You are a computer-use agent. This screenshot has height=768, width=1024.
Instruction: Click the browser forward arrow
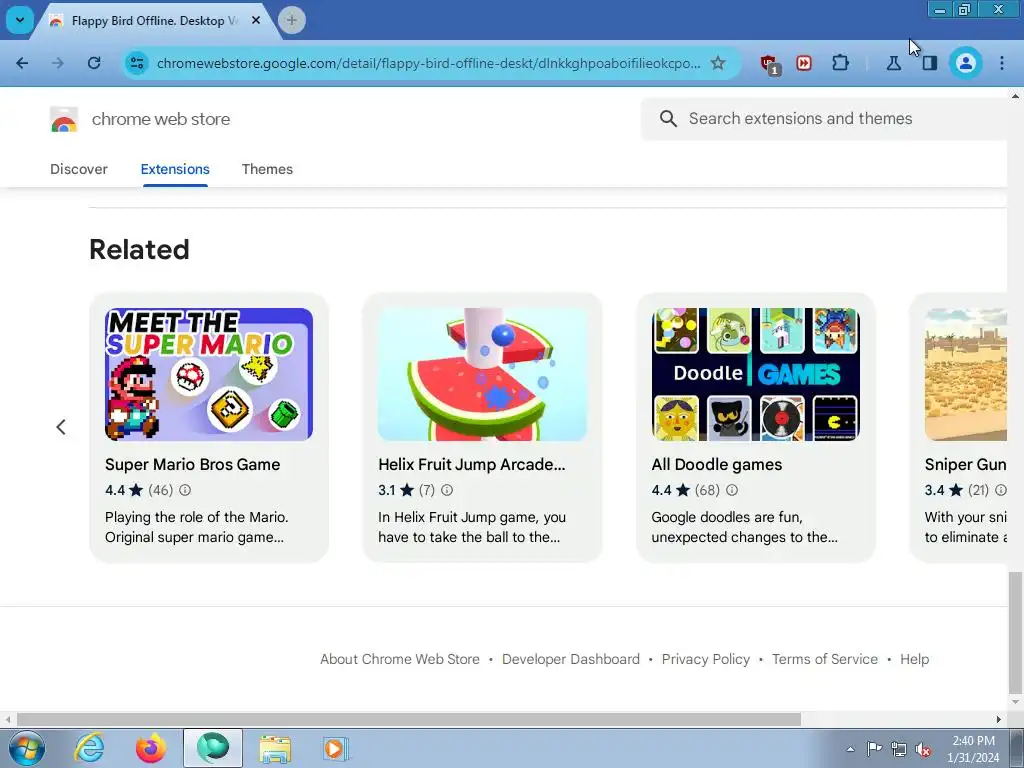58,63
